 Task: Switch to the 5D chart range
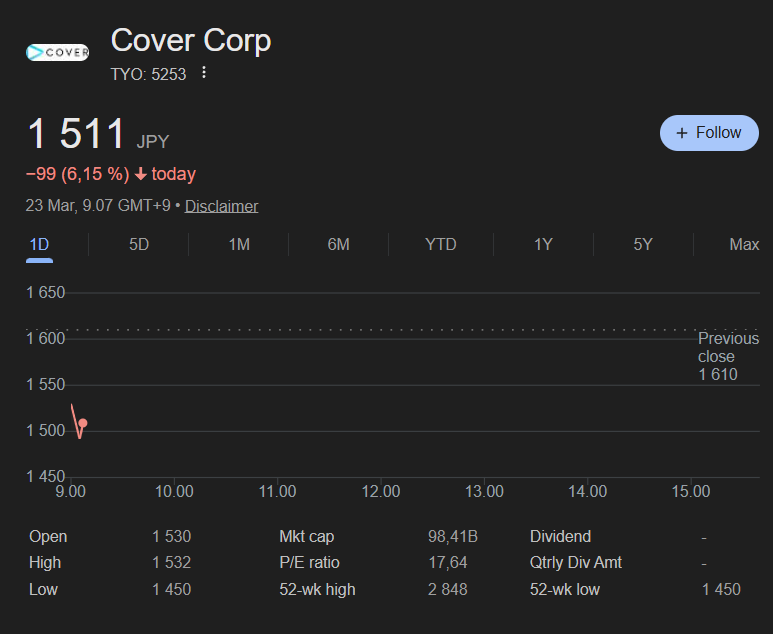coord(139,245)
